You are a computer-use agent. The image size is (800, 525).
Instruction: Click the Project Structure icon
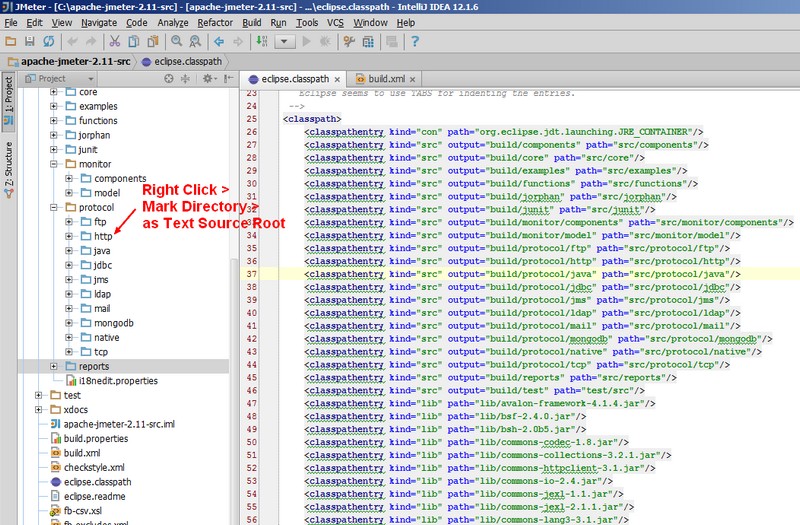(367, 41)
